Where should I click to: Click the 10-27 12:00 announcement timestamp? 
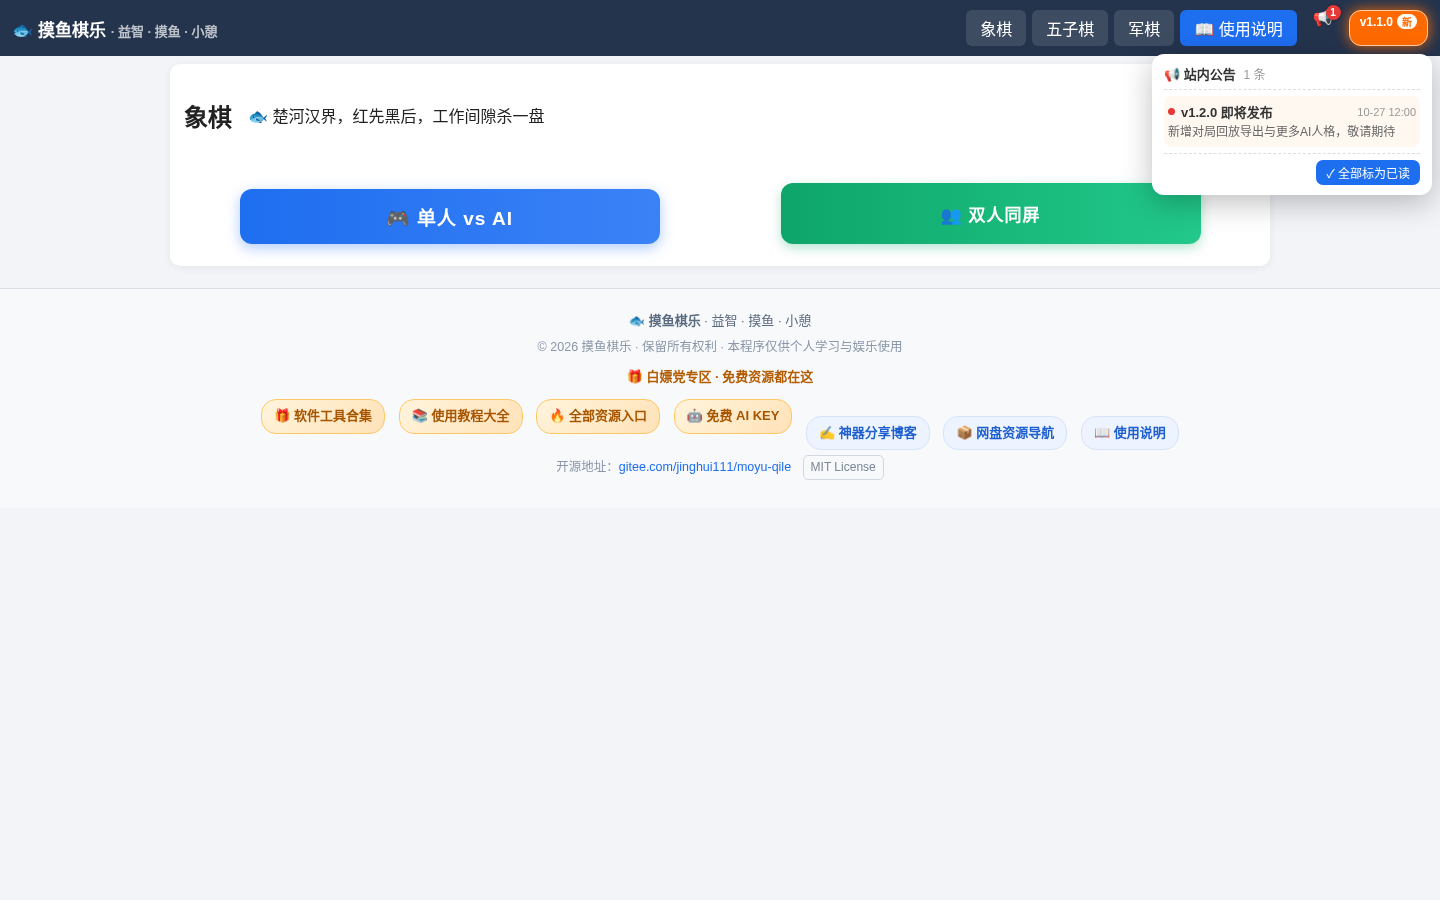[1386, 112]
